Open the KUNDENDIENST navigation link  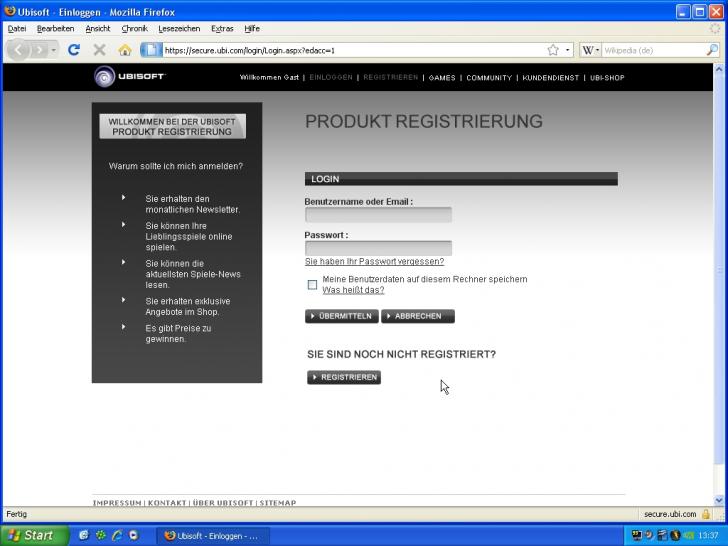(551, 78)
